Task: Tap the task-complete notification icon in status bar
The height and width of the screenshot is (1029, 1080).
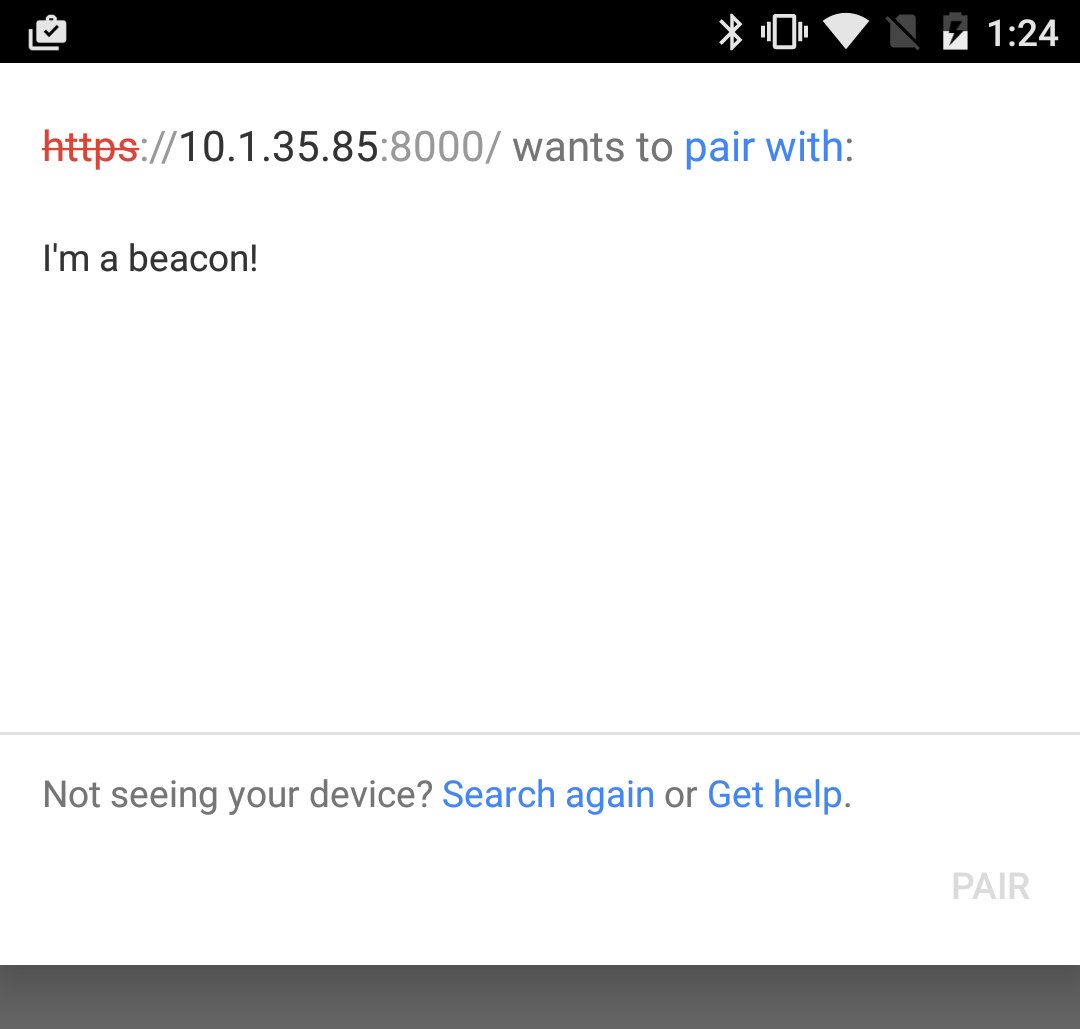Action: coord(47,32)
